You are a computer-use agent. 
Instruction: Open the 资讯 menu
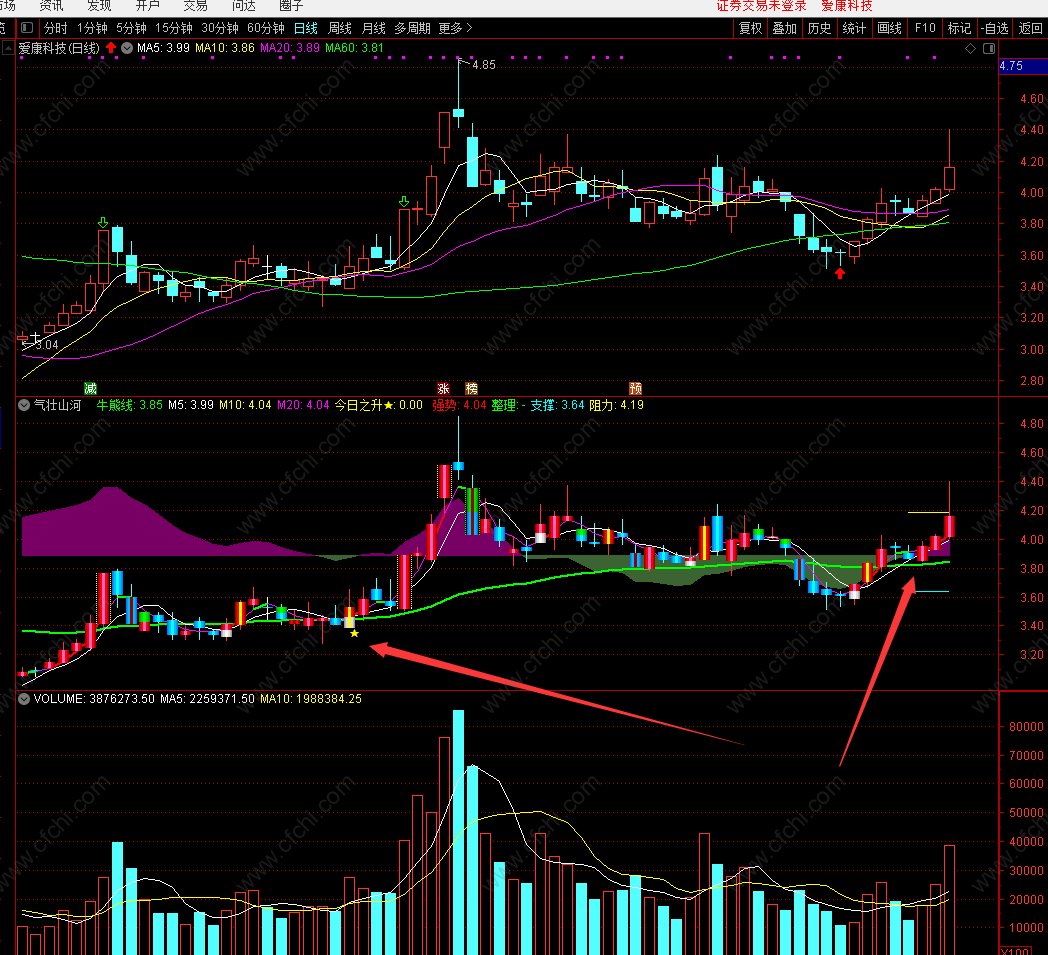pyautogui.click(x=51, y=6)
